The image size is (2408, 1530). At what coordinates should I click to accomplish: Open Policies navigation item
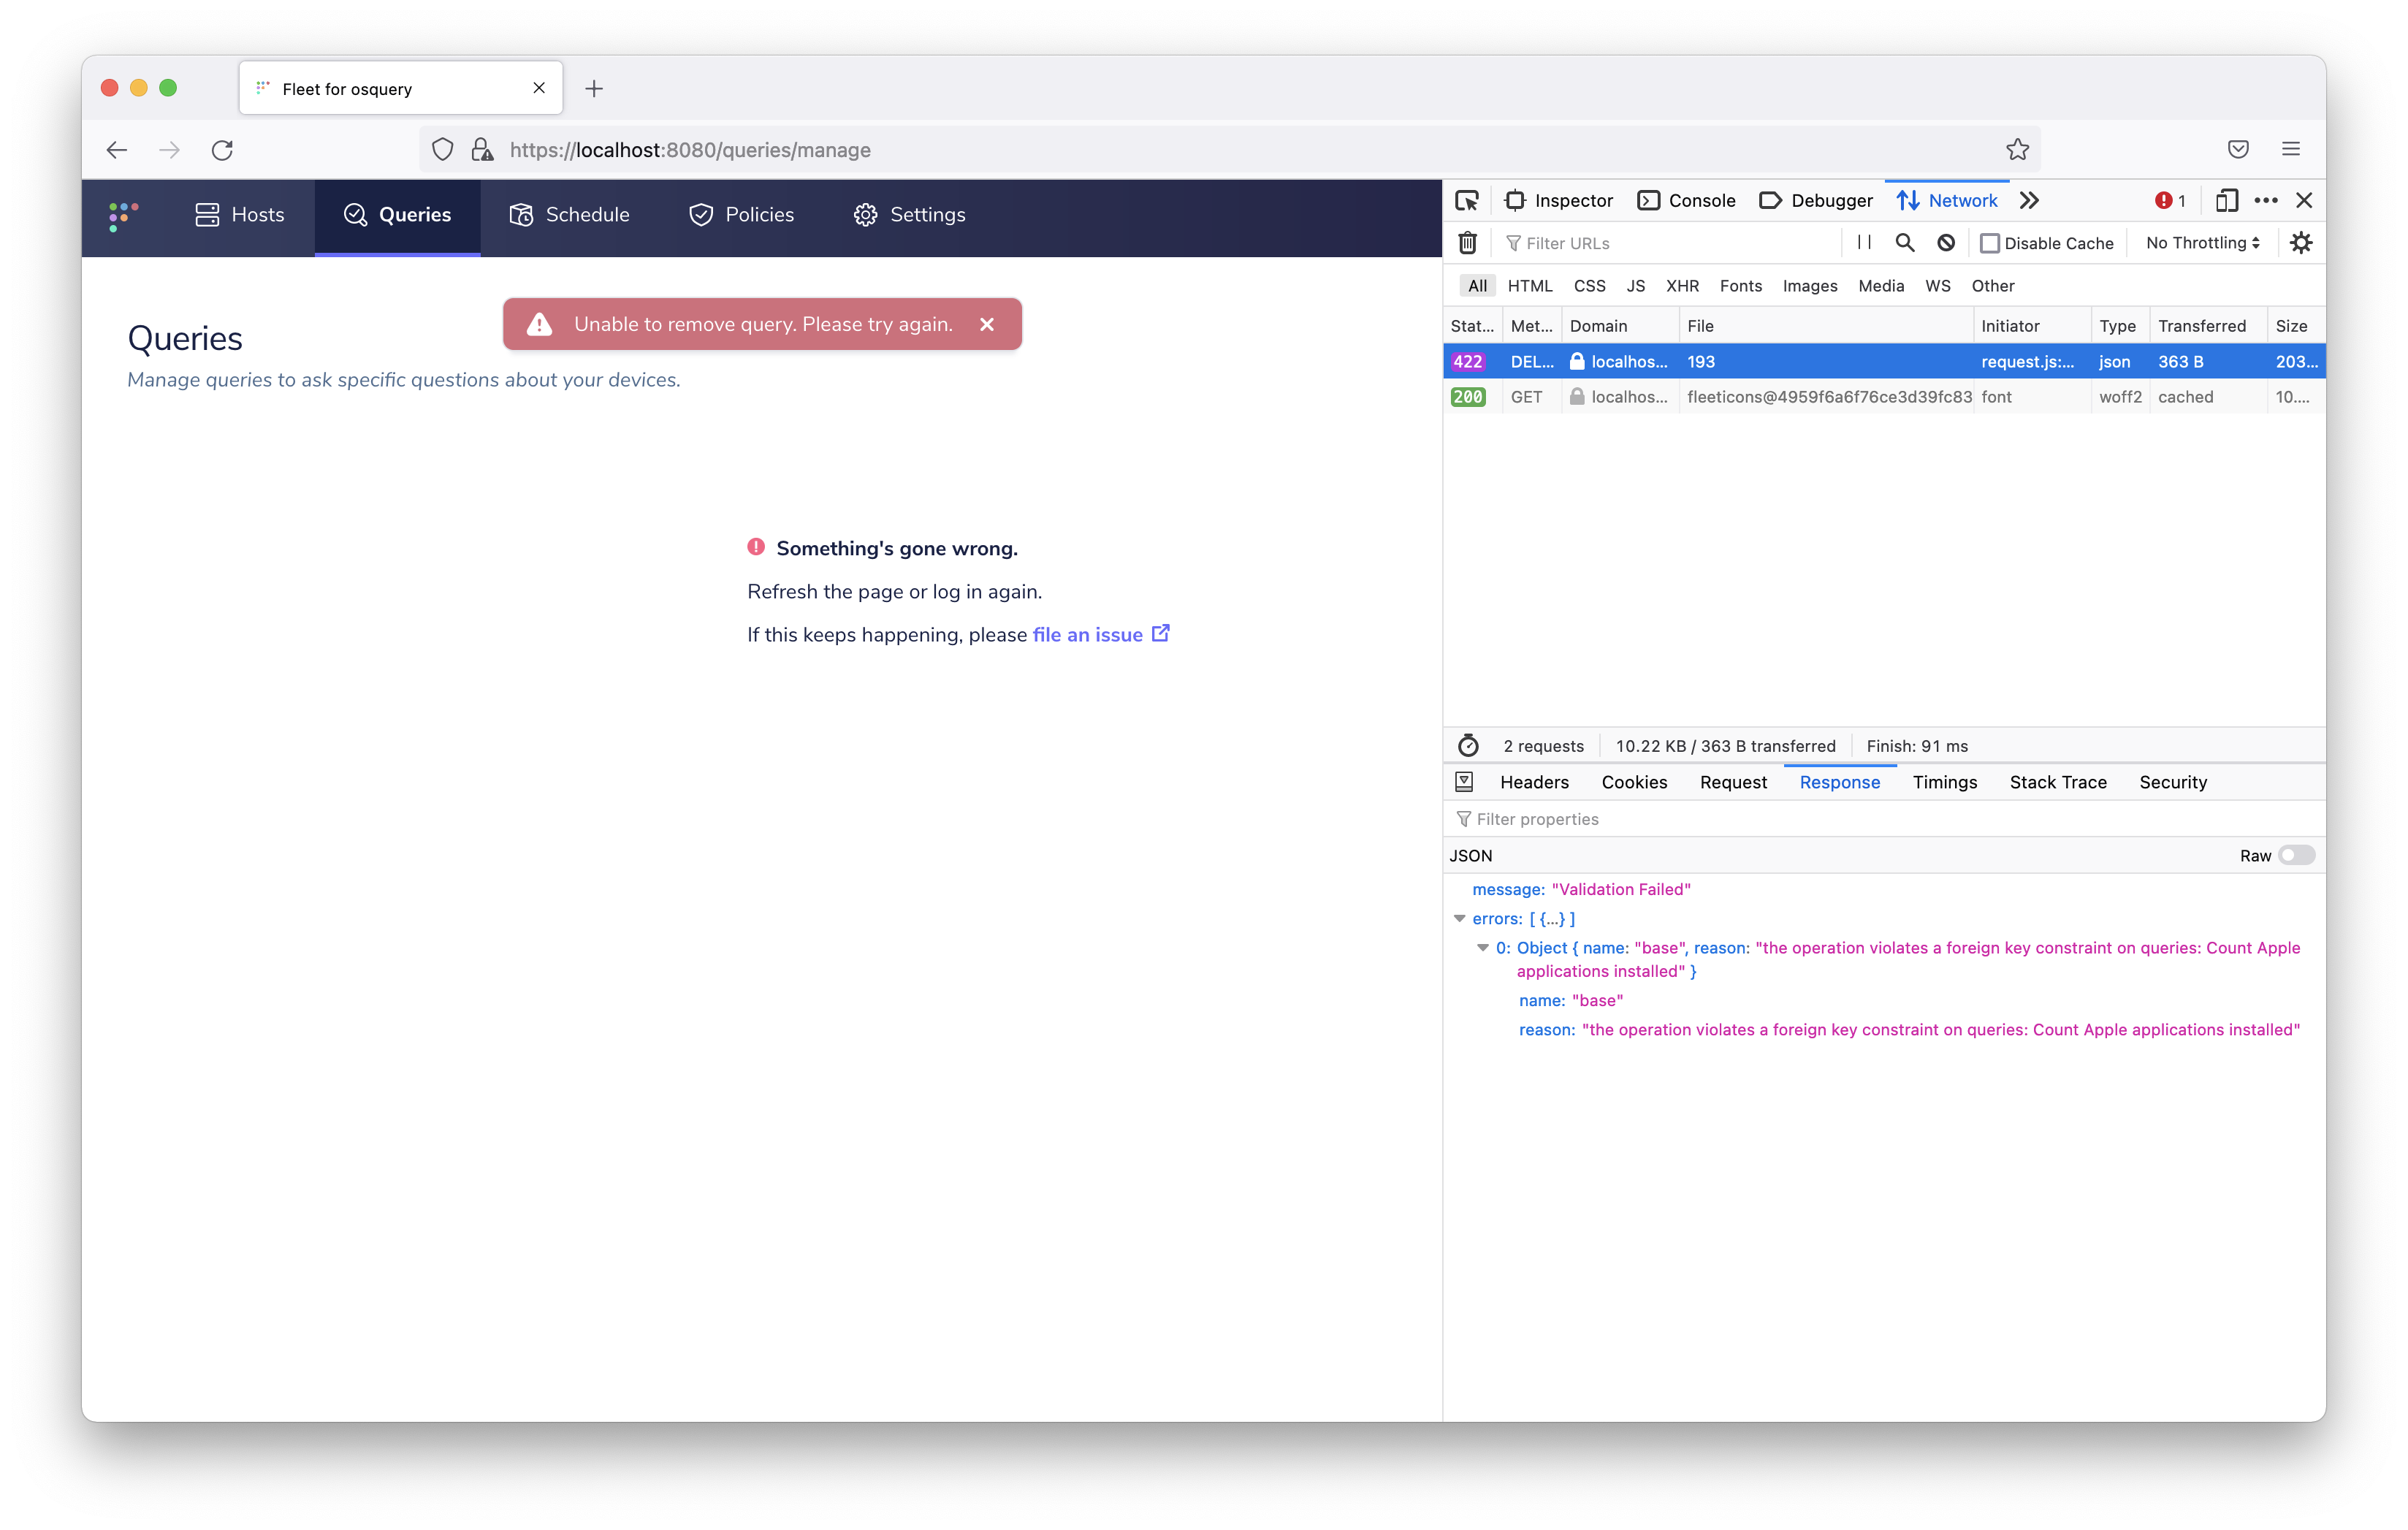741,215
